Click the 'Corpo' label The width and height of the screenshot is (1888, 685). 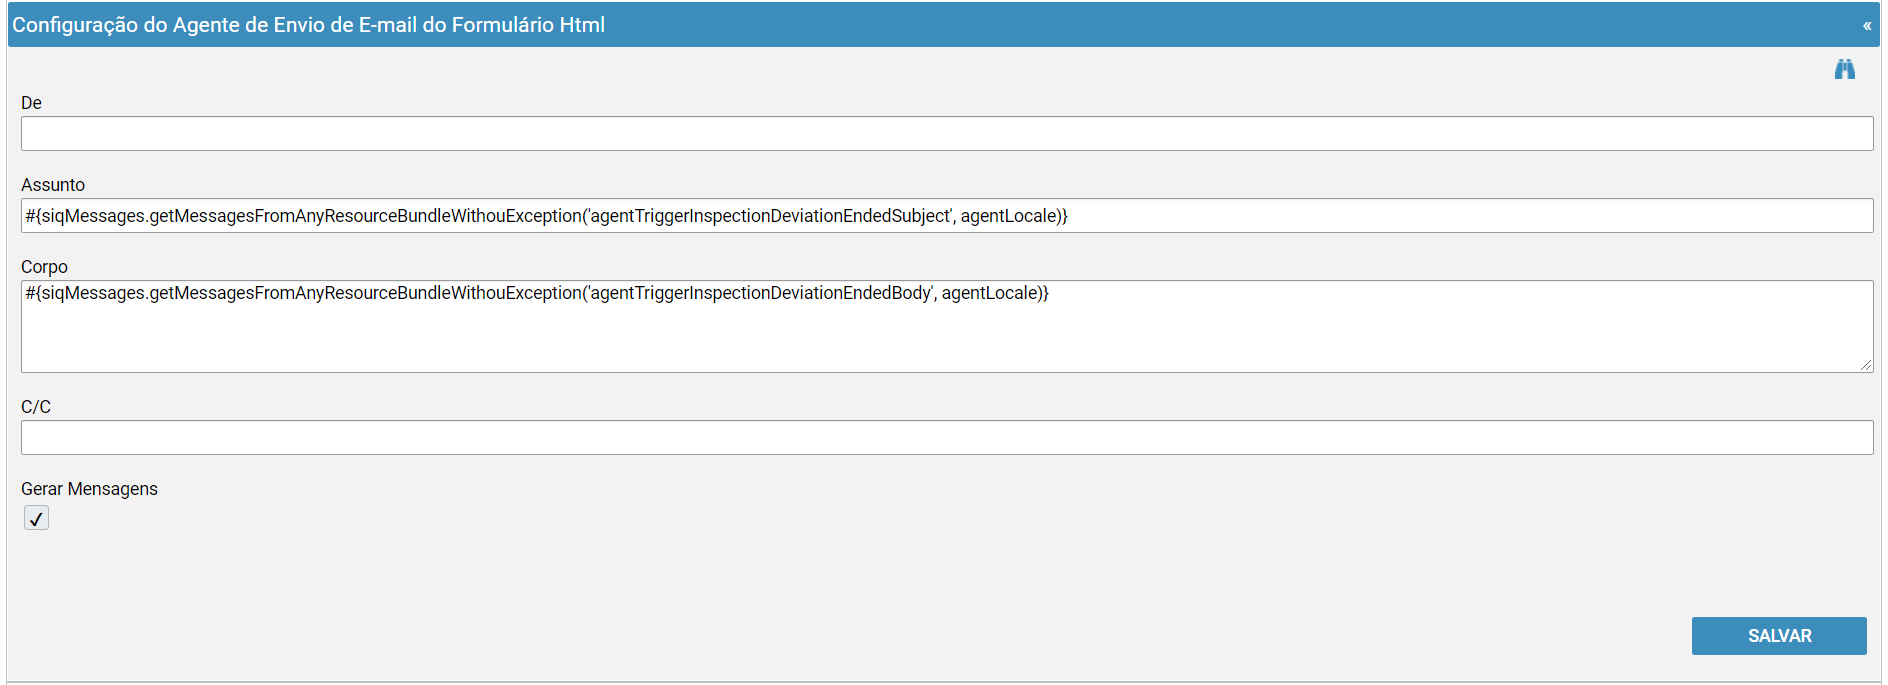point(44,267)
